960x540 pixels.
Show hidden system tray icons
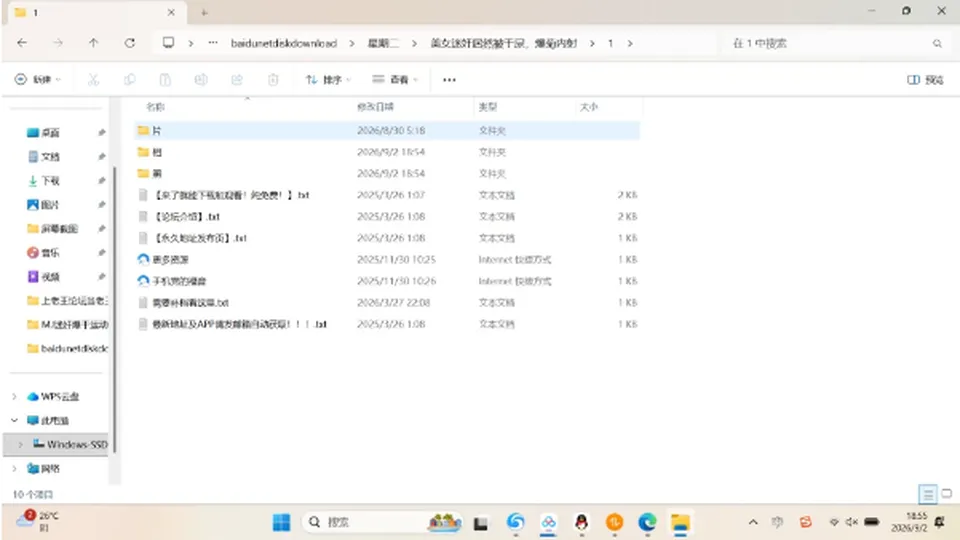click(753, 522)
